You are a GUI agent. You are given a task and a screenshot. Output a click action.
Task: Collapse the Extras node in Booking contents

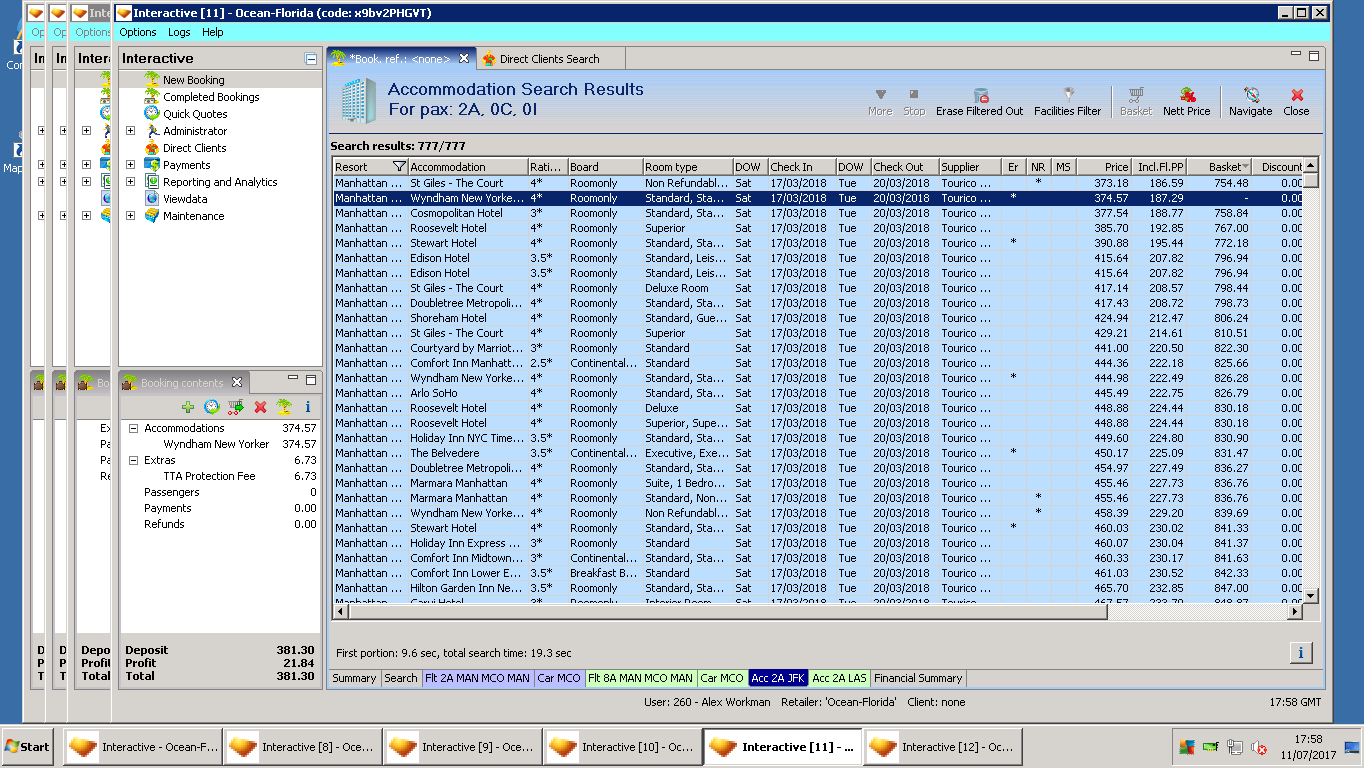134,460
